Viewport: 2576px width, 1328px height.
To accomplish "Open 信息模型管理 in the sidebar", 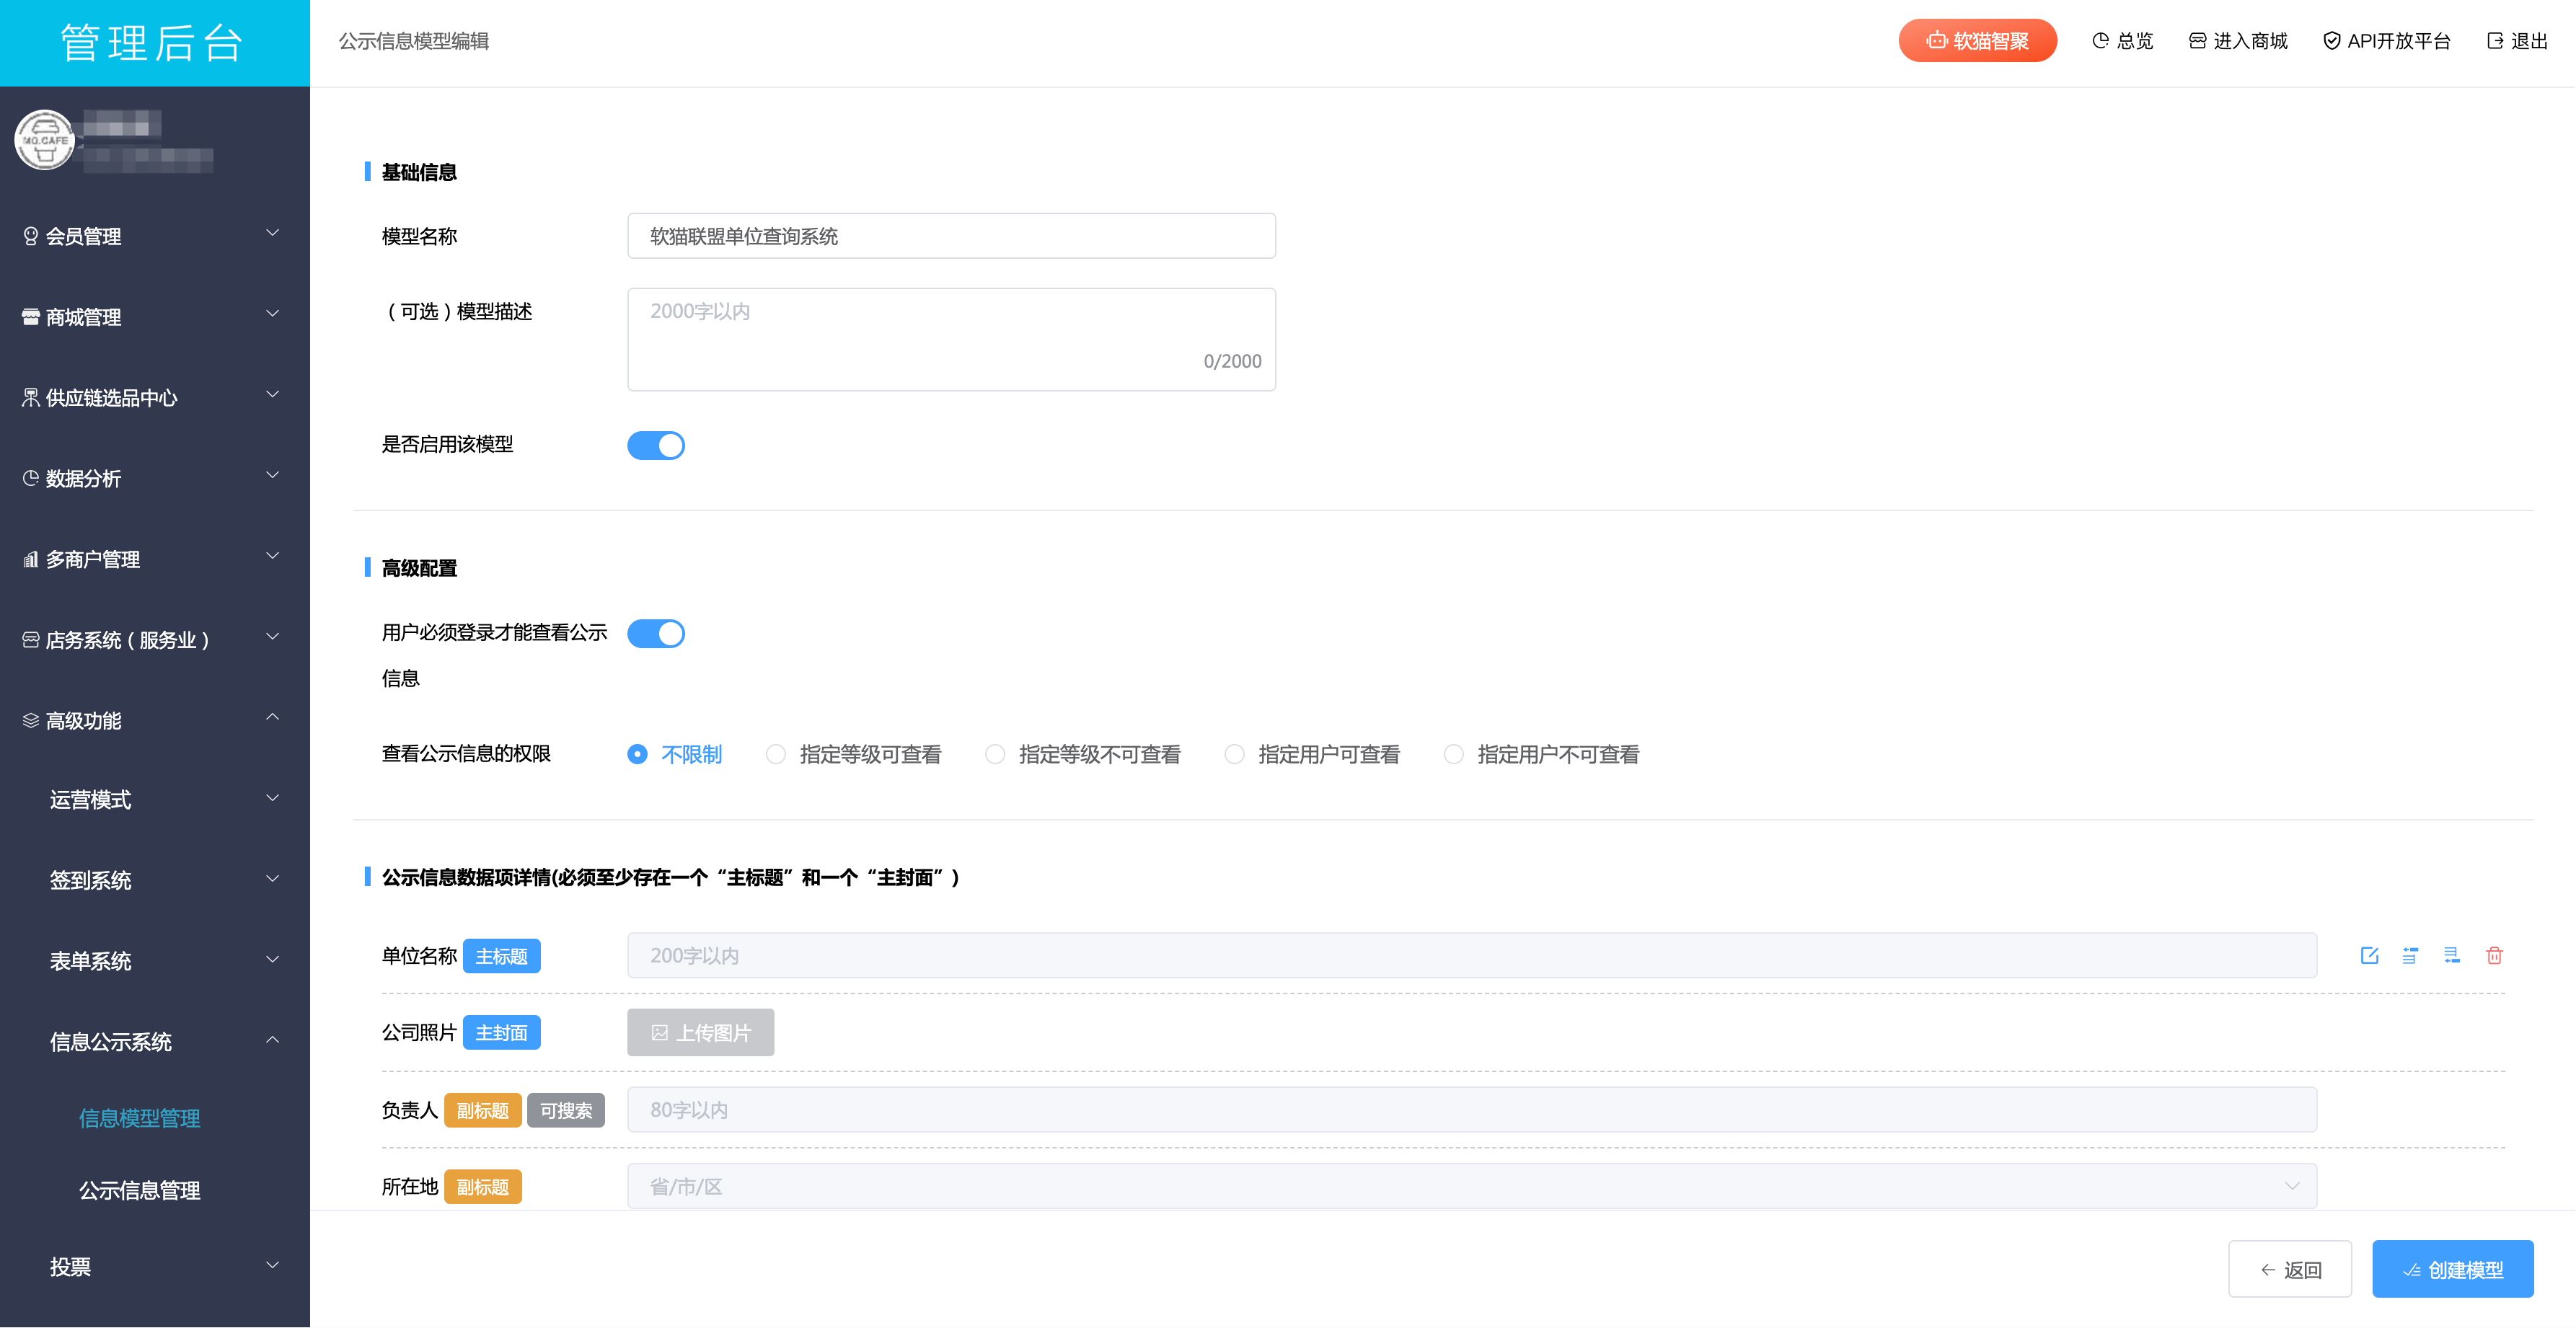I will [x=140, y=1118].
